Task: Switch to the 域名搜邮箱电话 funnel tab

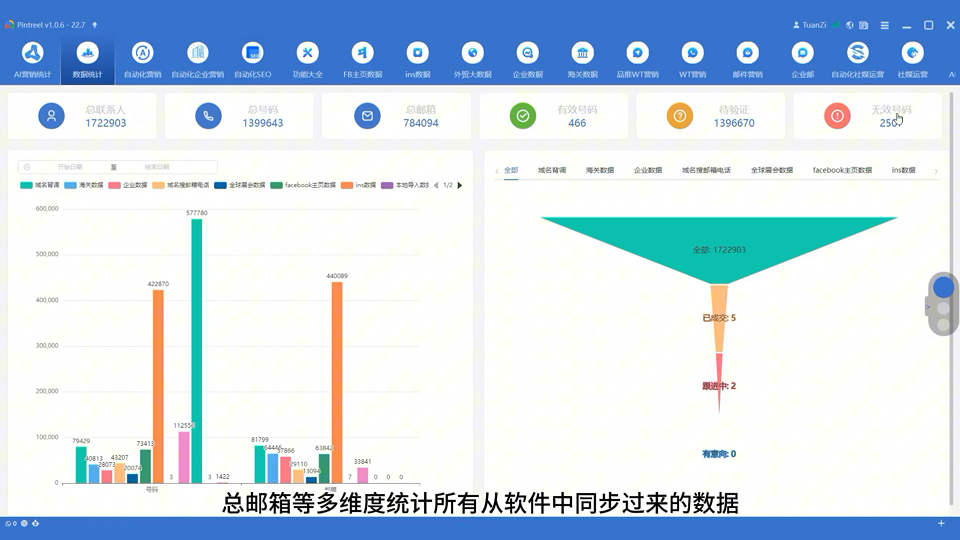Action: click(x=707, y=170)
